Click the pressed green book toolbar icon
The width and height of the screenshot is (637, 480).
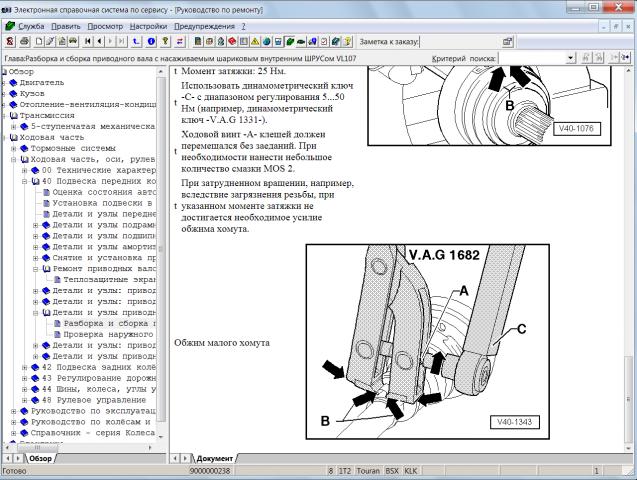[290, 41]
